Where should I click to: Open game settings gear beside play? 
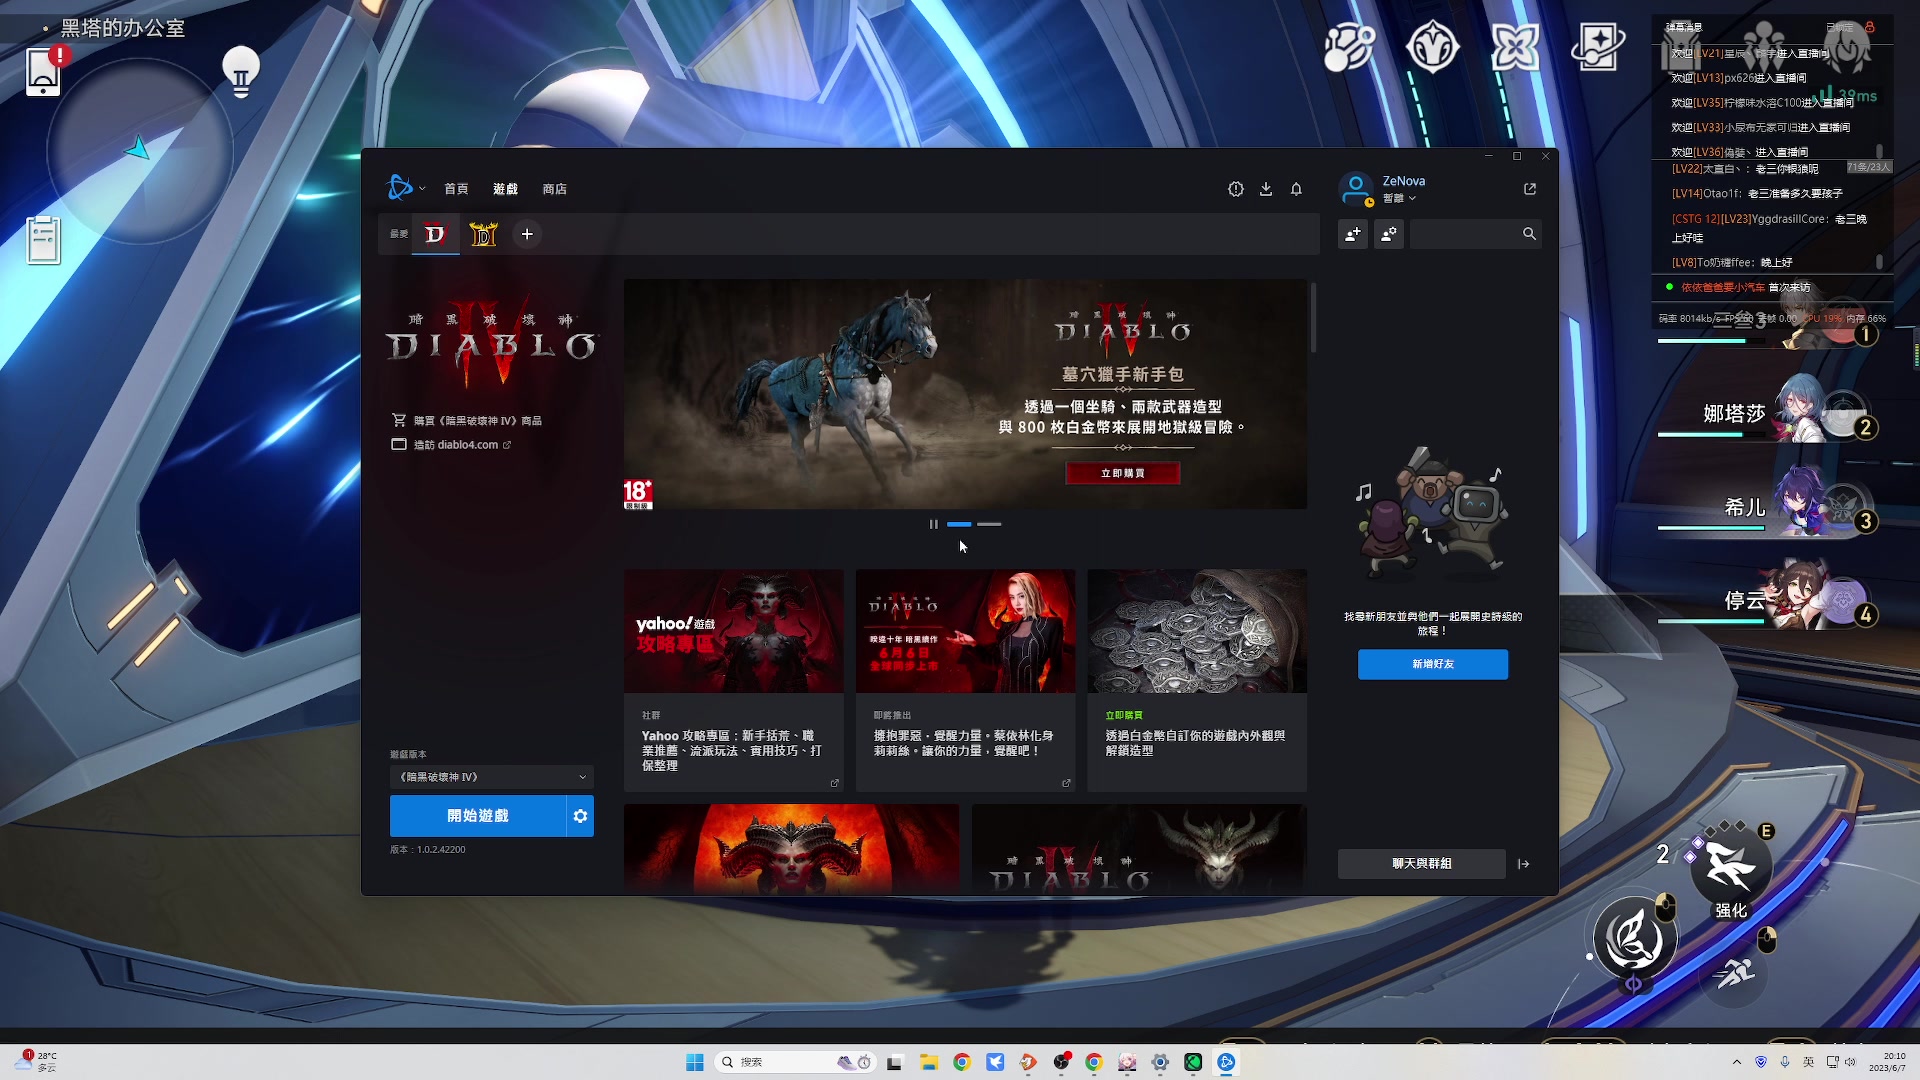click(580, 816)
